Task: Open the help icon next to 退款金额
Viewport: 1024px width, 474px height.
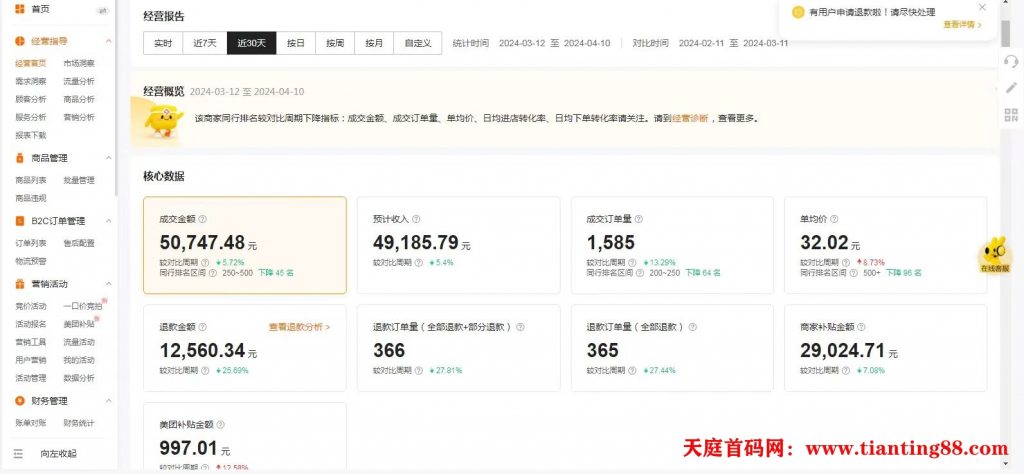Action: (x=202, y=328)
